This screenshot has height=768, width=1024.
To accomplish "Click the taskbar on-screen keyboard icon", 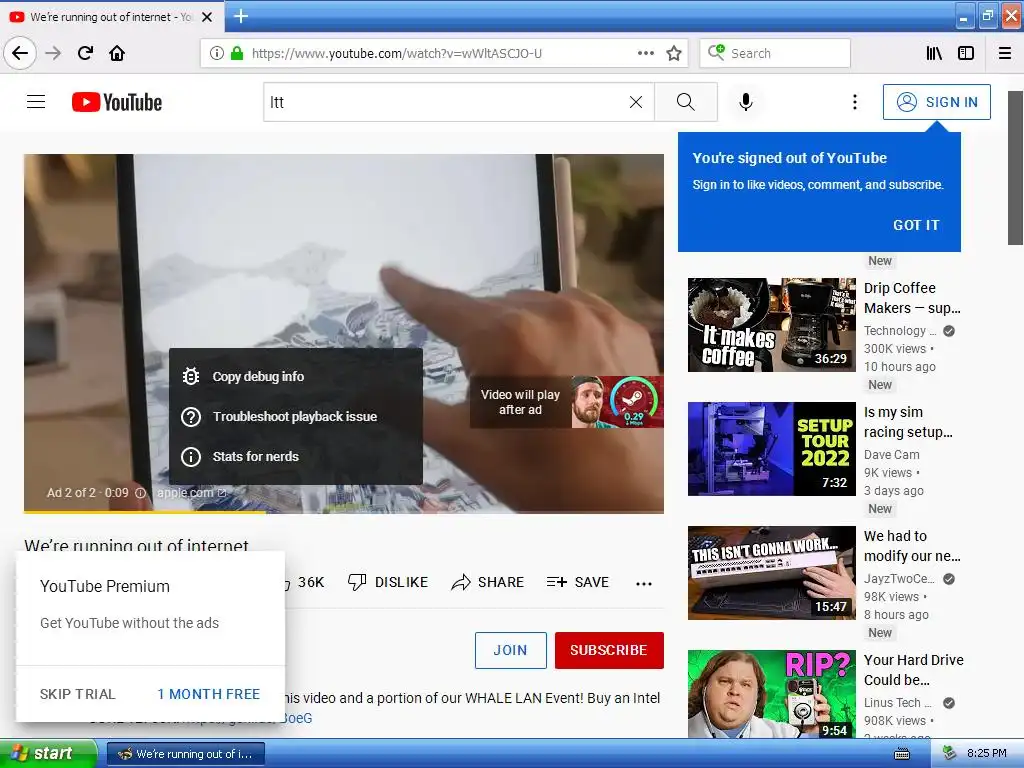I will click(x=902, y=754).
